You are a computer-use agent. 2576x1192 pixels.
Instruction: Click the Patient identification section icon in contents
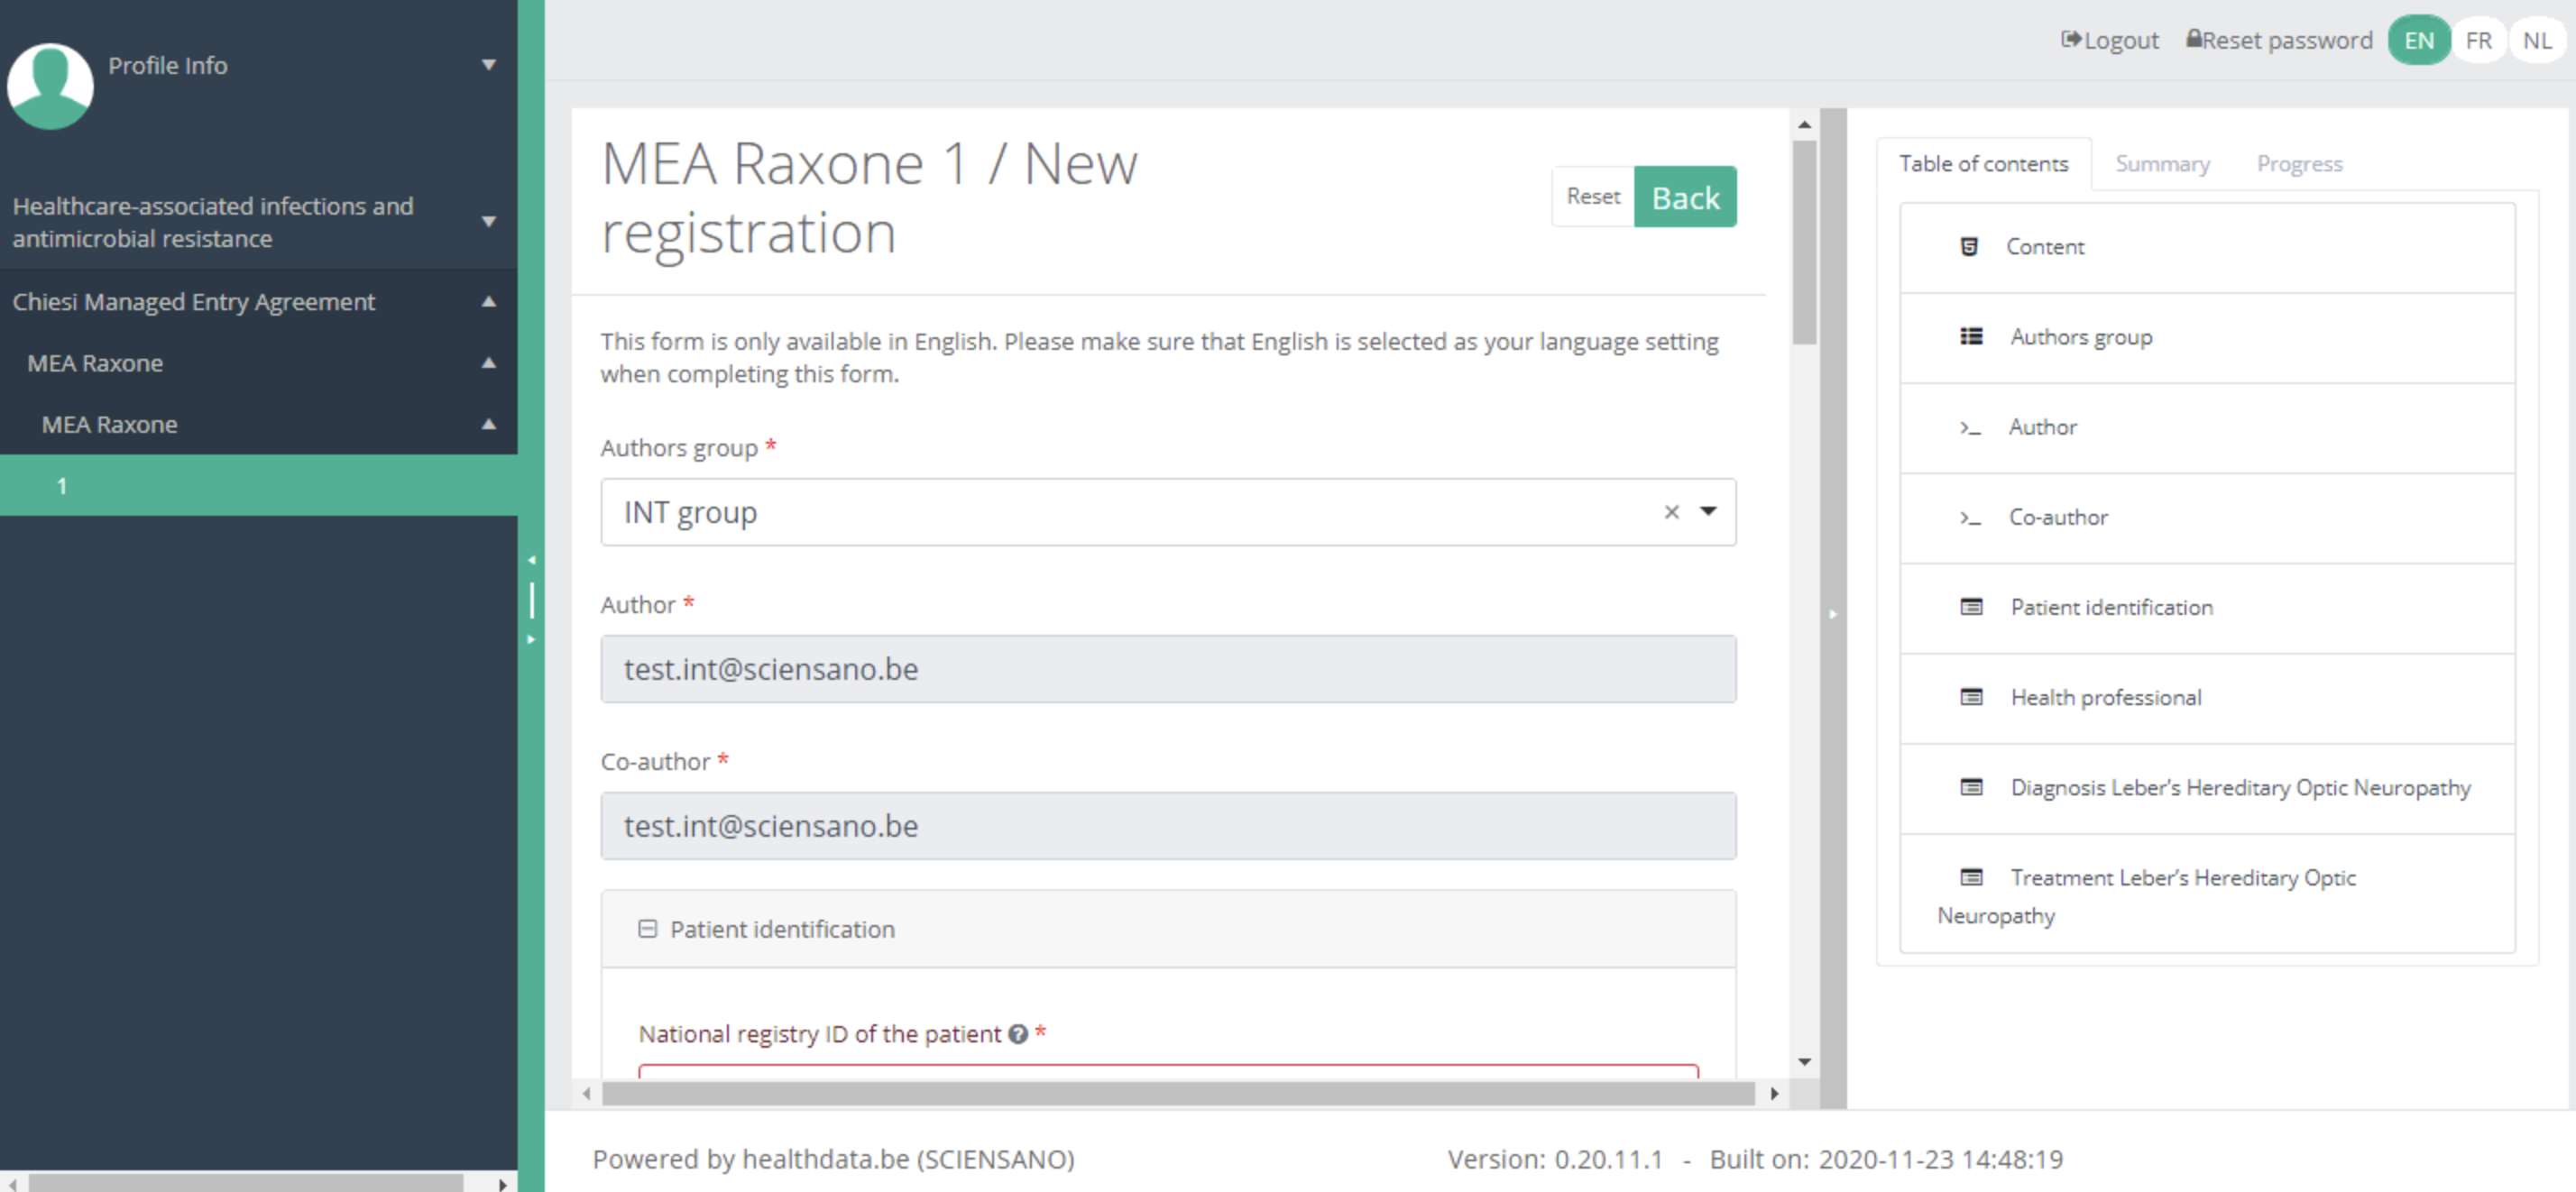pos(1971,607)
